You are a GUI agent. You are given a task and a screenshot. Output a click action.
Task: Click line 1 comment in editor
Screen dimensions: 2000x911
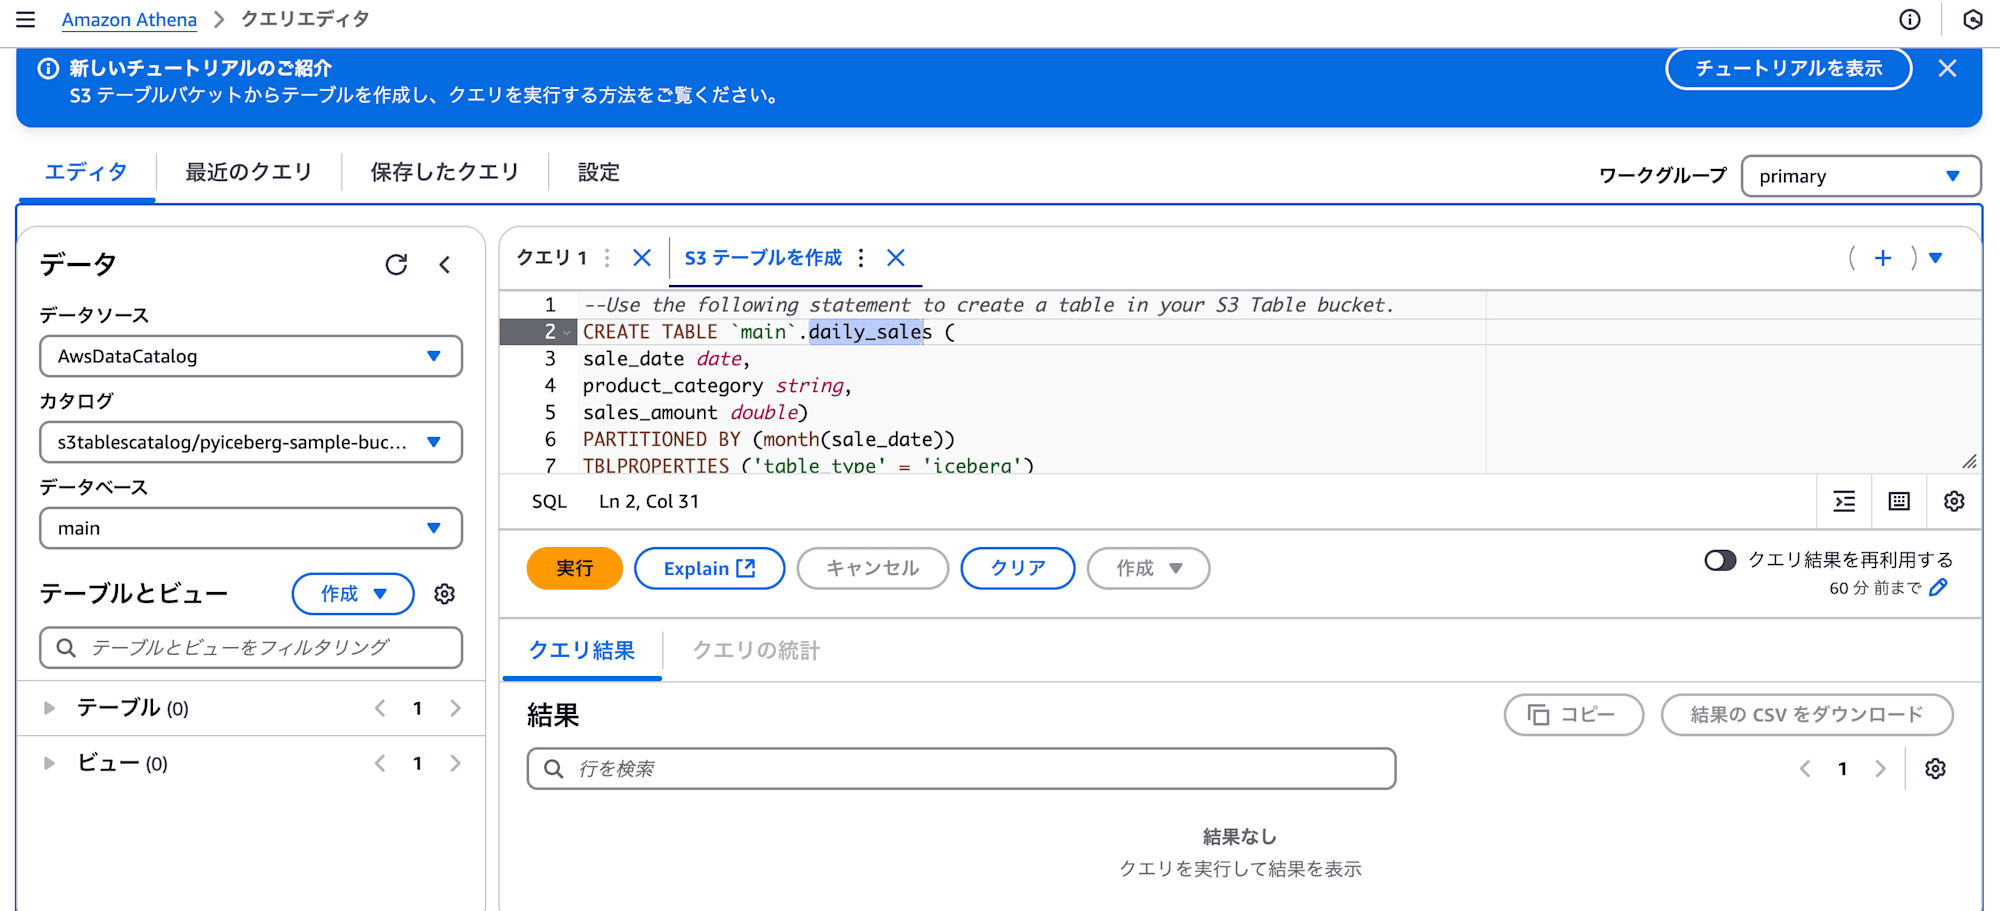coord(988,305)
